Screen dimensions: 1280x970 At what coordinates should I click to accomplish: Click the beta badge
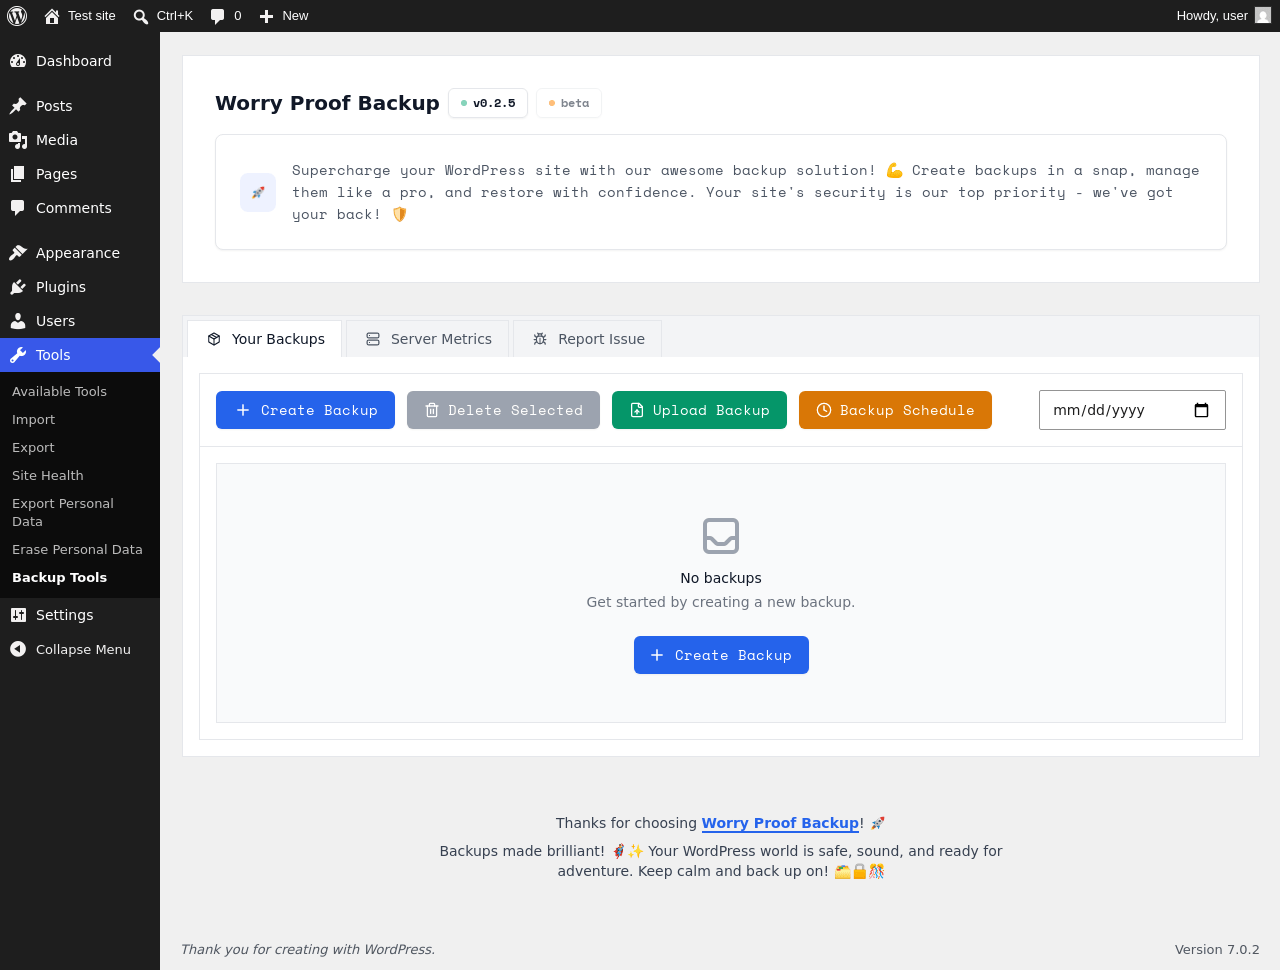point(569,103)
